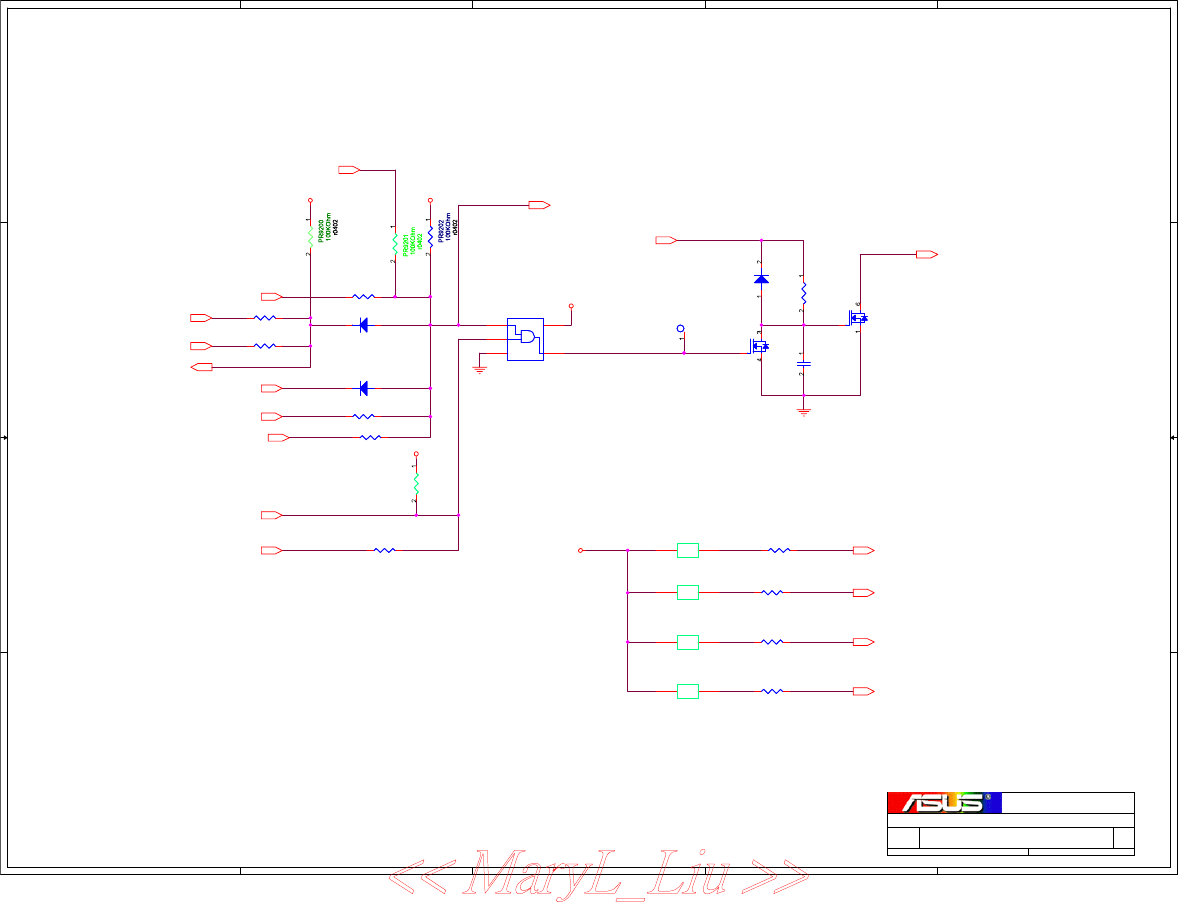Click the output port of the bottom jumper row
The height and width of the screenshot is (902, 1178).
pos(864,692)
